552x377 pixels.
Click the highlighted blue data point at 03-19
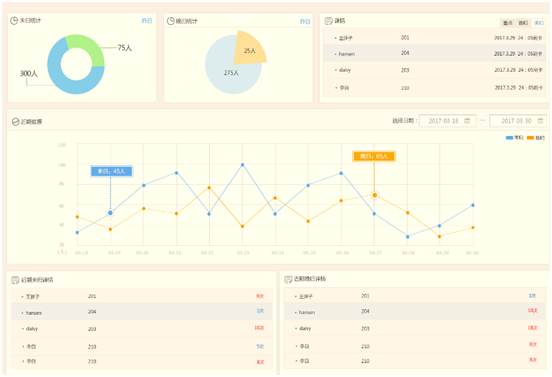coord(110,213)
